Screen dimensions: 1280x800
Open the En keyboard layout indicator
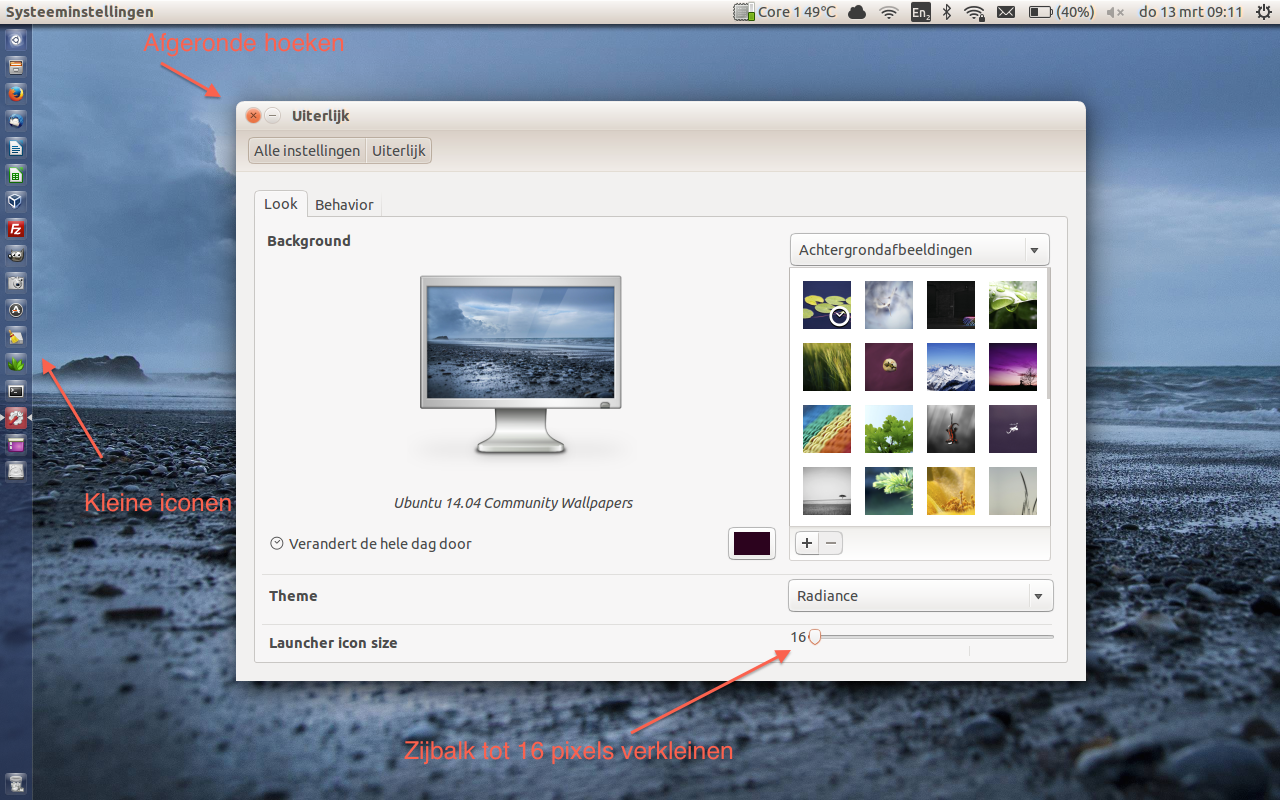(920, 12)
